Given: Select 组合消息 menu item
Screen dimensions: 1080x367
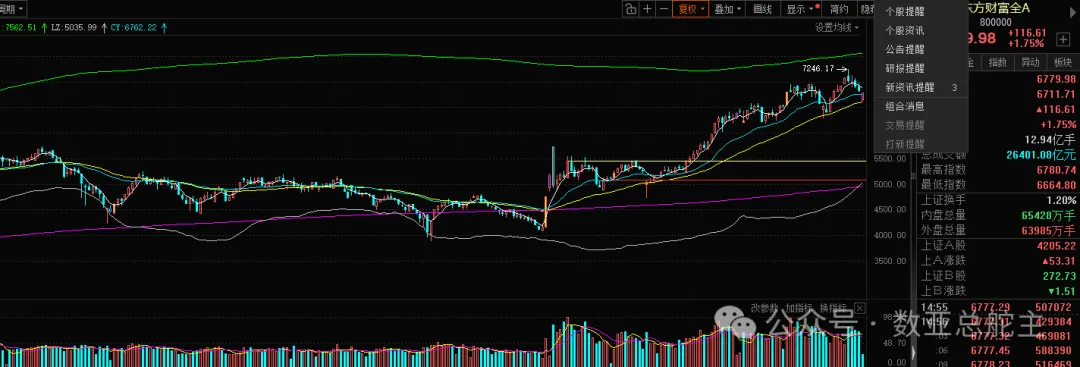Looking at the screenshot, I should point(904,107).
